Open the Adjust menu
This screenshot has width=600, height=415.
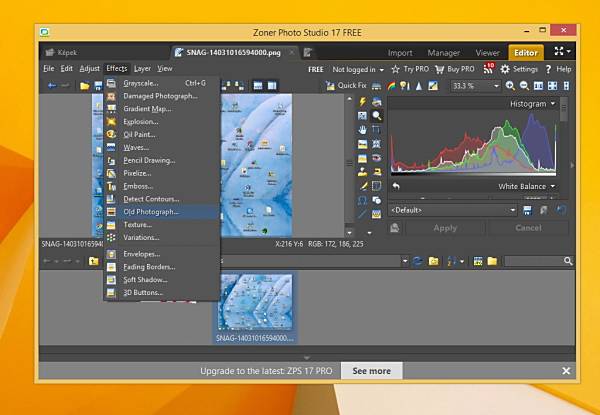[90, 68]
